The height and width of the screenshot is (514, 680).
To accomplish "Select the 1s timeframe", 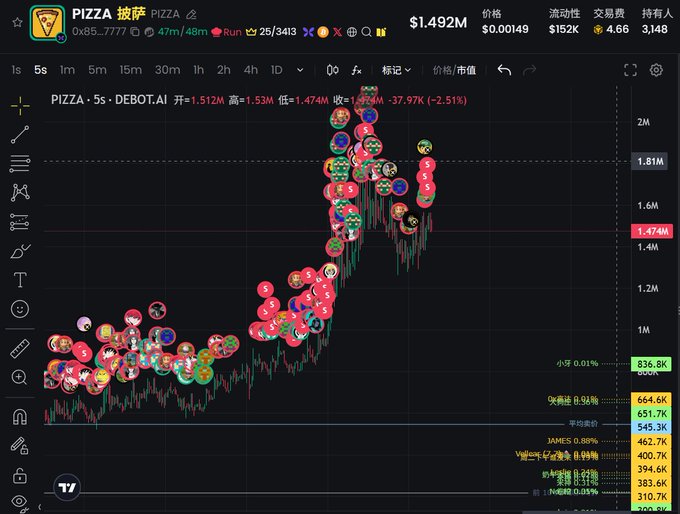I will click(16, 70).
